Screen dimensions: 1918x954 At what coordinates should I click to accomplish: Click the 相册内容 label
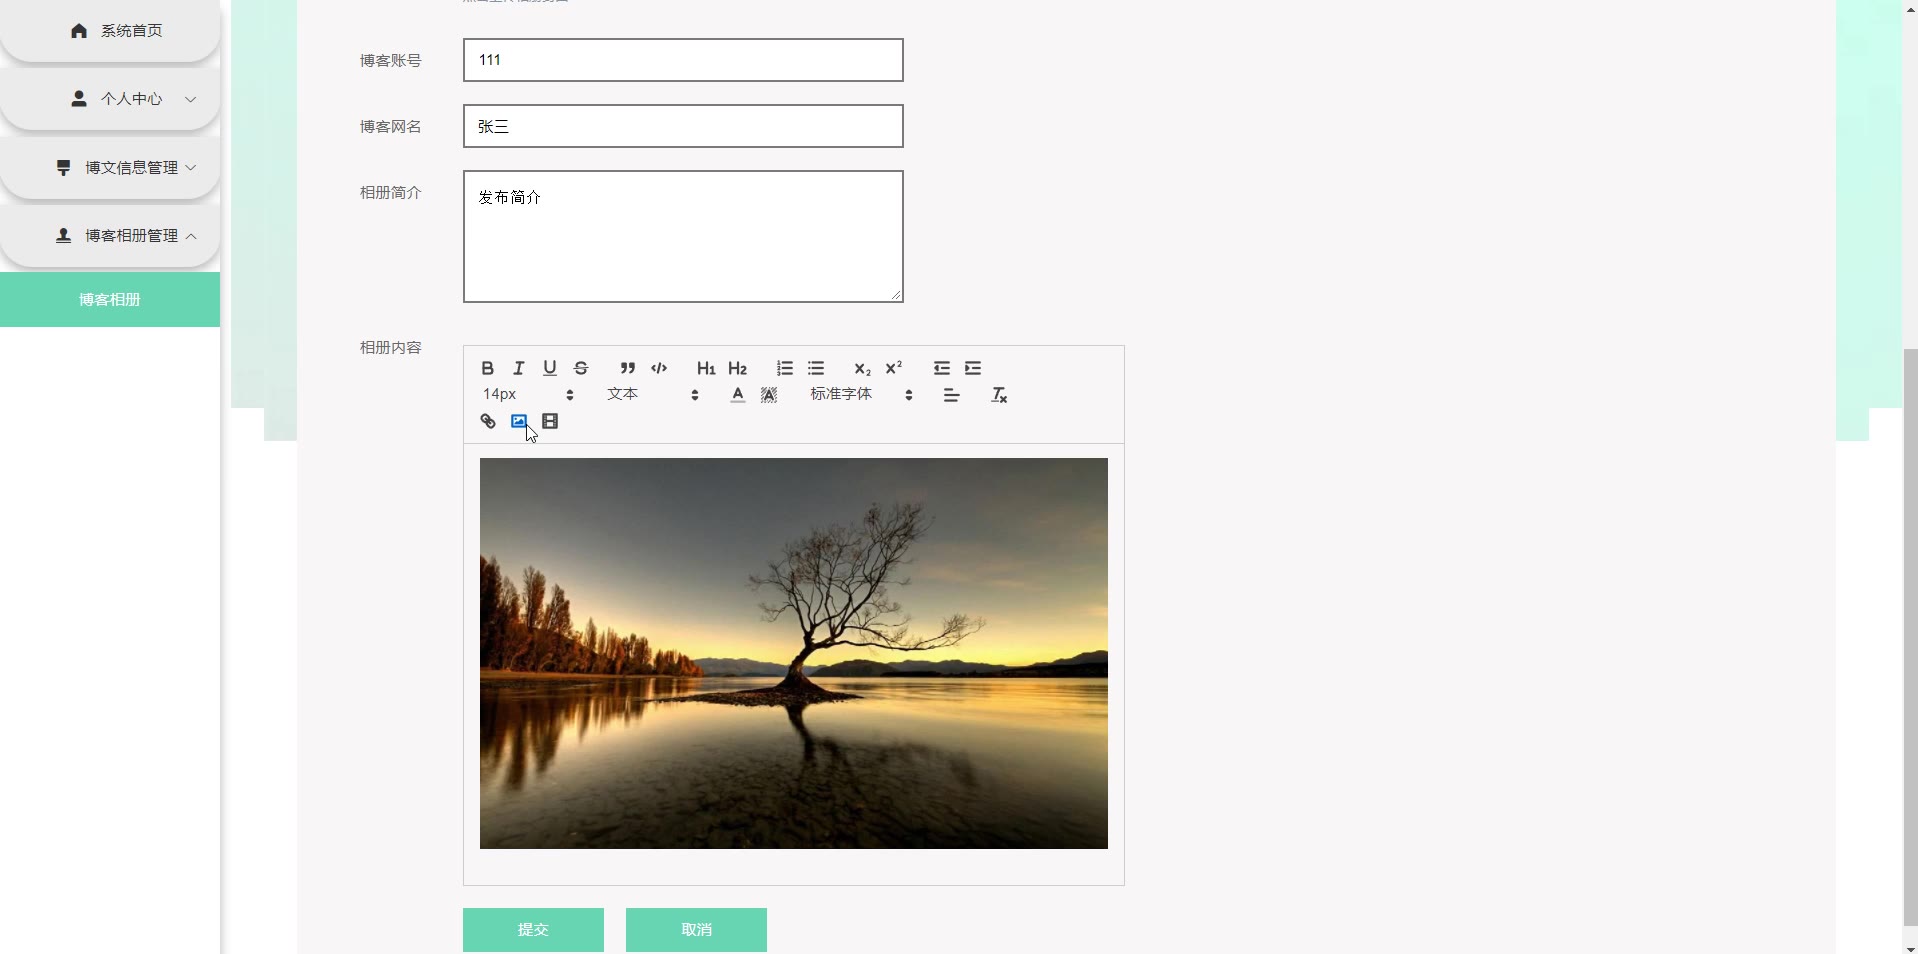[391, 347]
